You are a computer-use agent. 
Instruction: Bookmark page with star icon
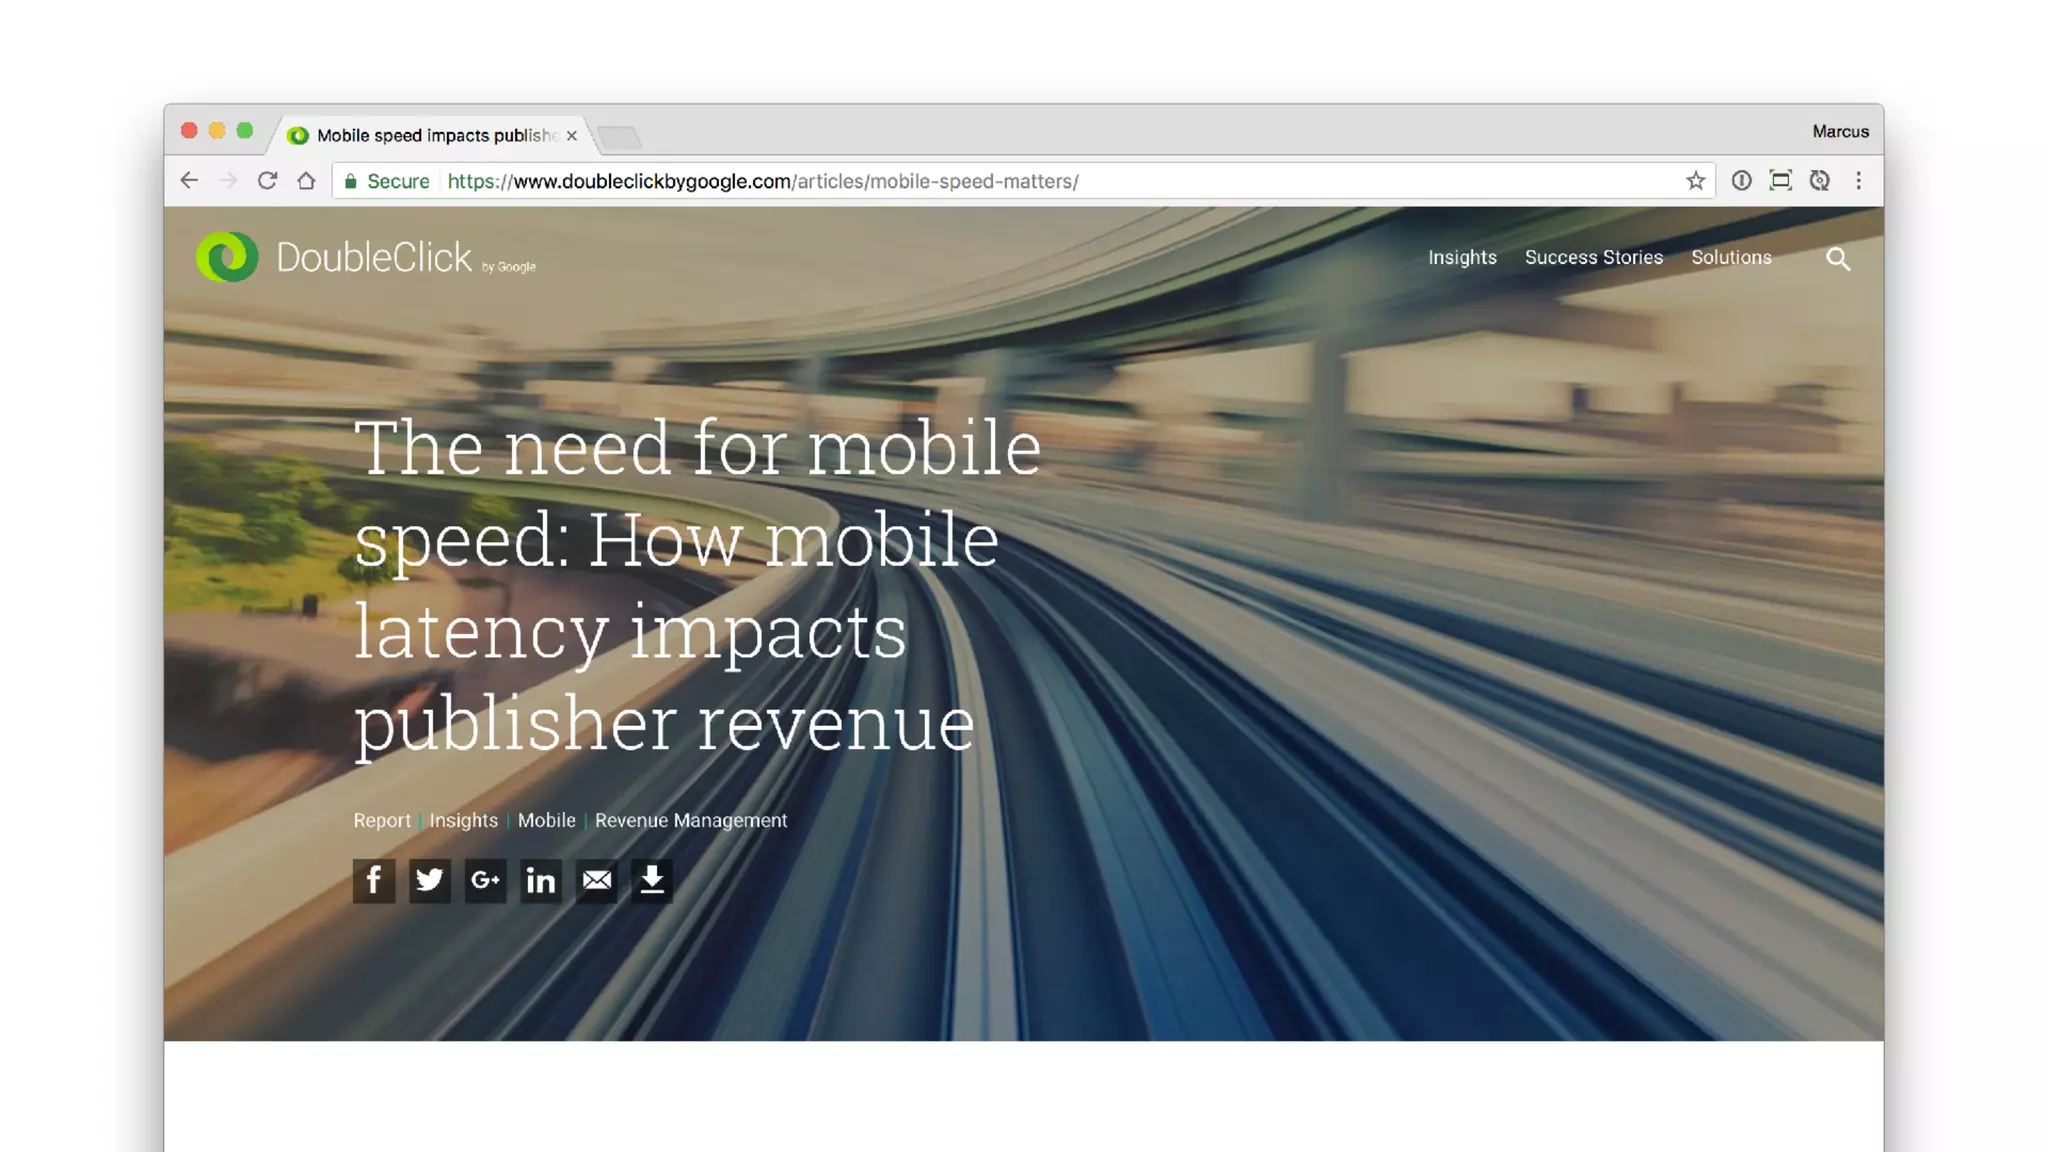pyautogui.click(x=1695, y=181)
